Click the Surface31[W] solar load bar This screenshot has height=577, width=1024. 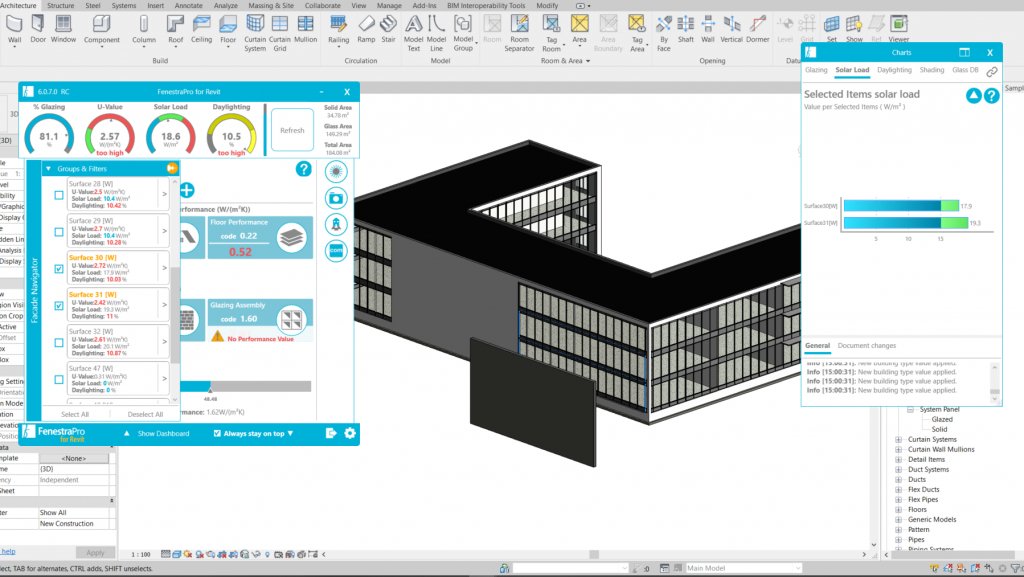pos(905,223)
